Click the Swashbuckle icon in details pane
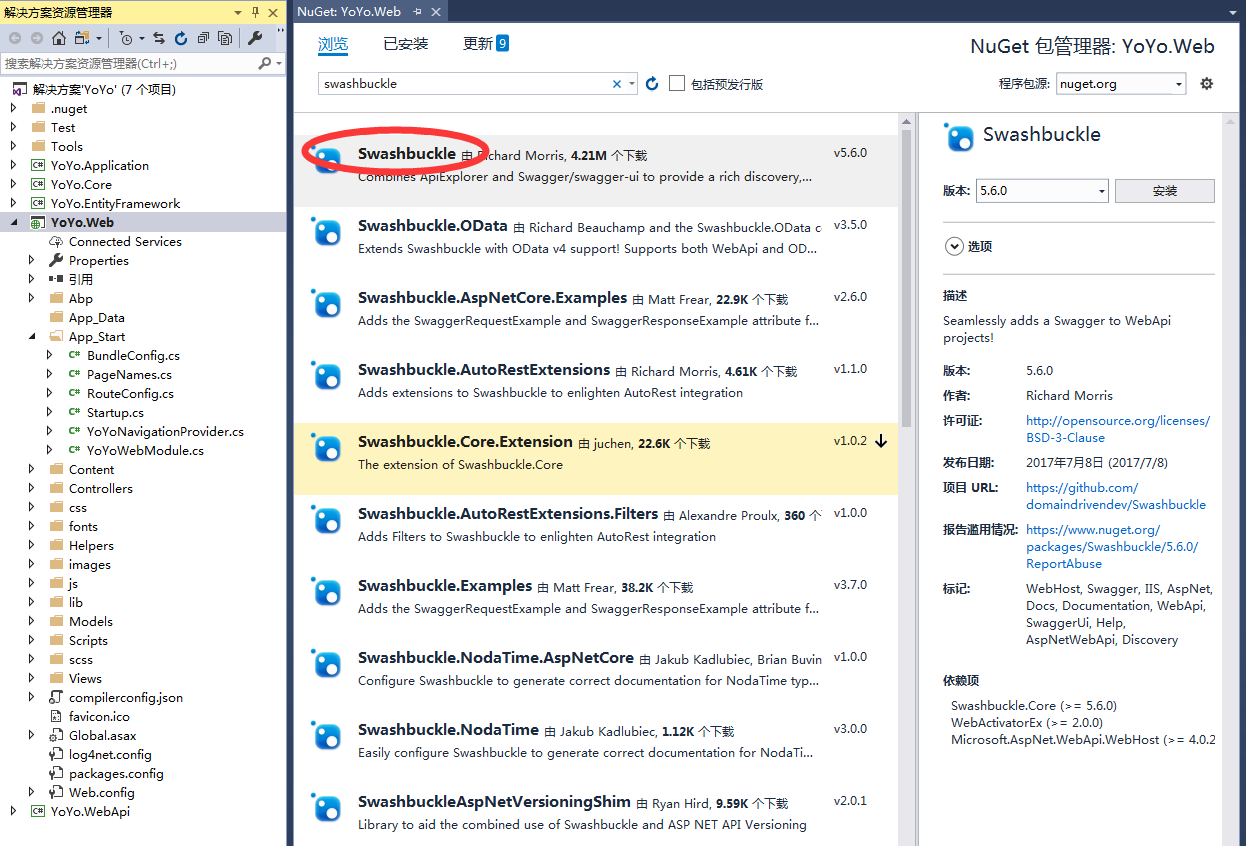1246x846 pixels. 959,138
